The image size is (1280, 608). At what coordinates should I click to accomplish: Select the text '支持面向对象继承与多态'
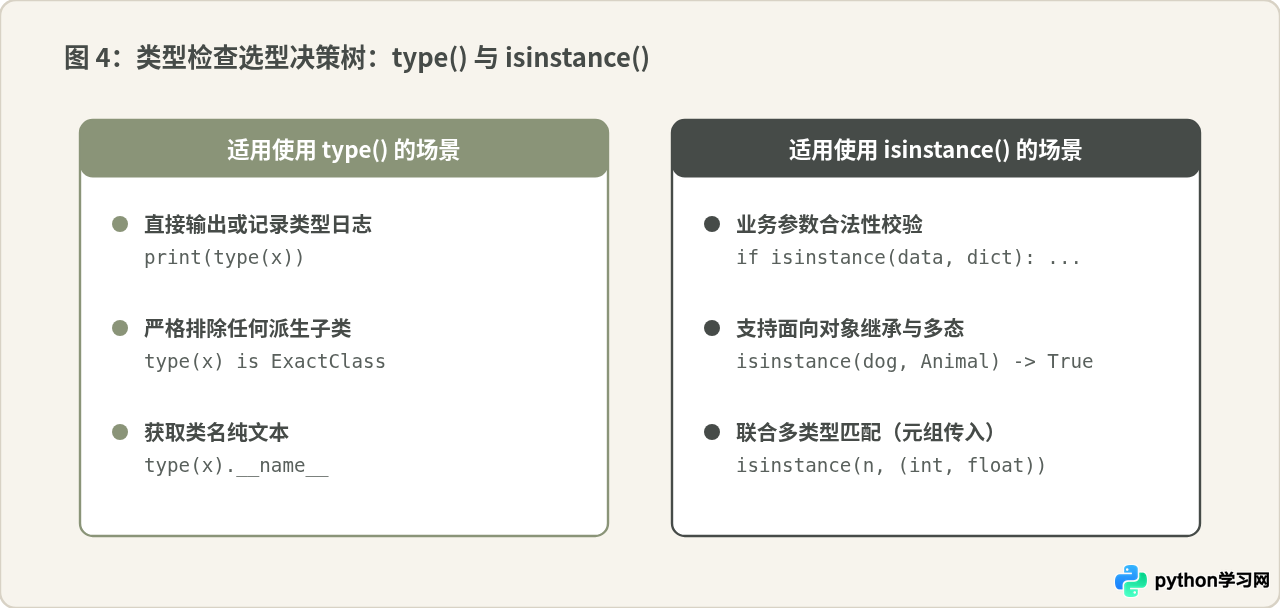850,328
